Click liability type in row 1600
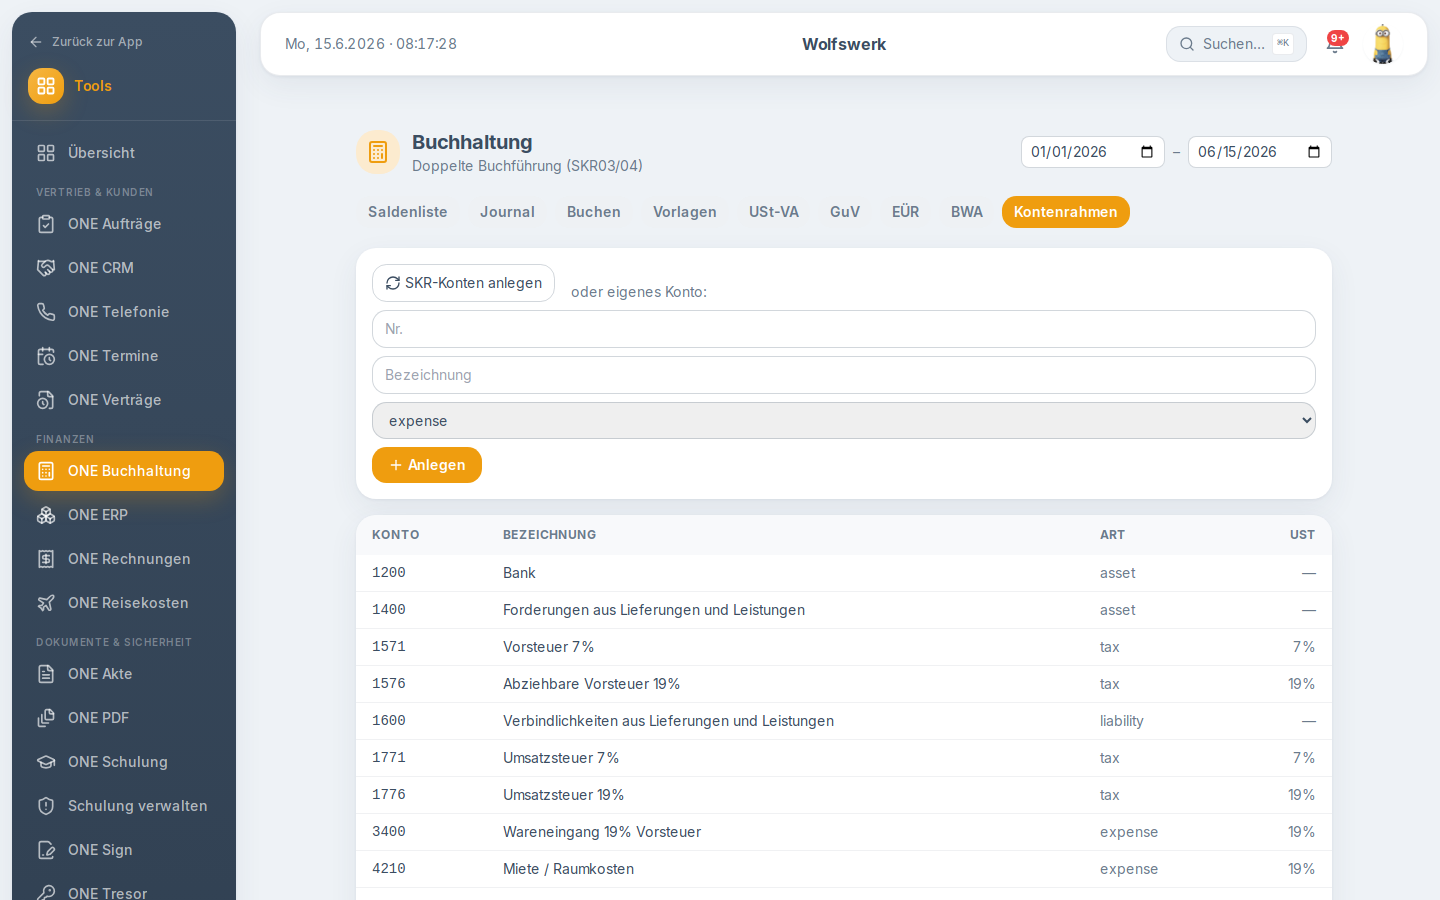1440x900 pixels. [1122, 721]
